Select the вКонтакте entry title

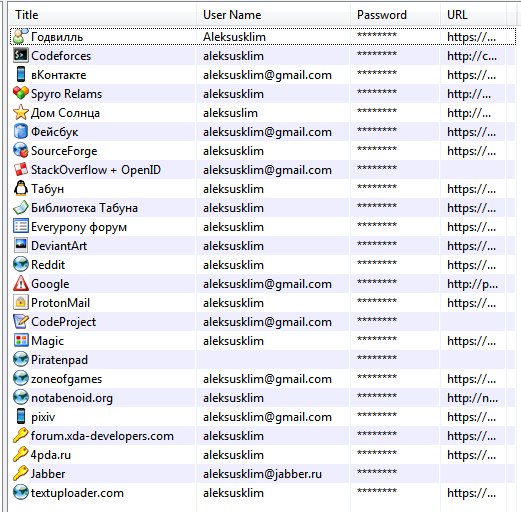[59, 75]
